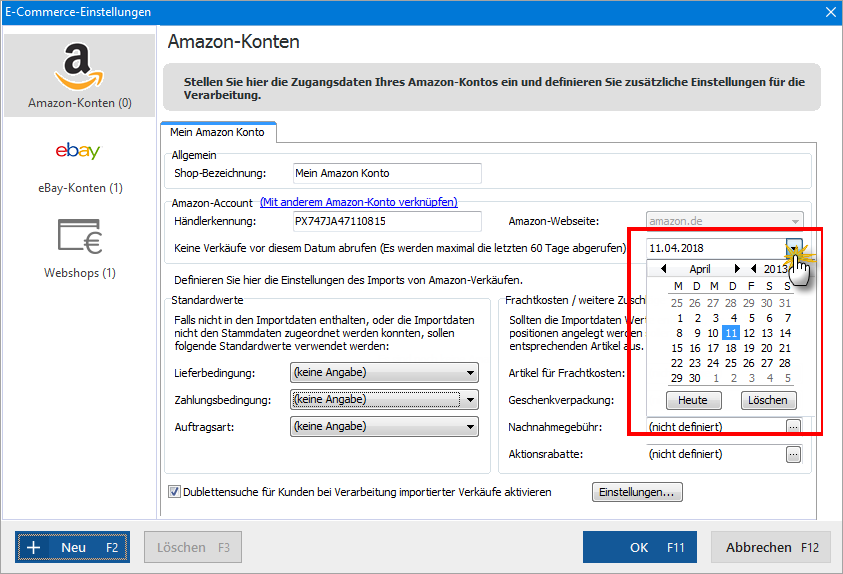843x574 pixels.
Task: Edit the Shop-Bezeichnung field
Action: (x=387, y=173)
